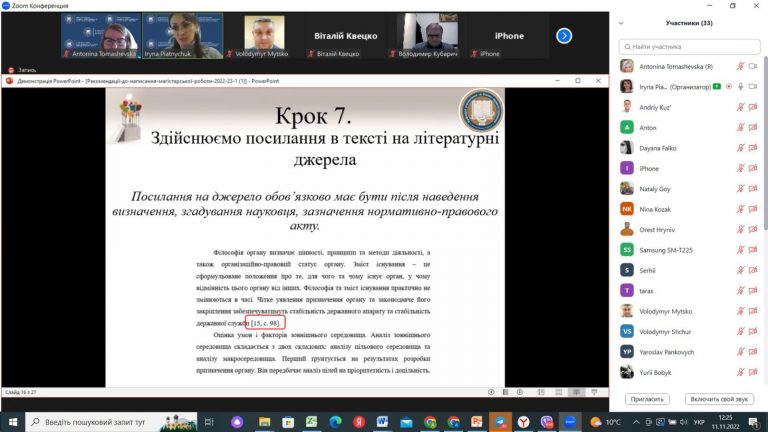Select Iryna Piatnychuk video thumbnail

(x=183, y=36)
